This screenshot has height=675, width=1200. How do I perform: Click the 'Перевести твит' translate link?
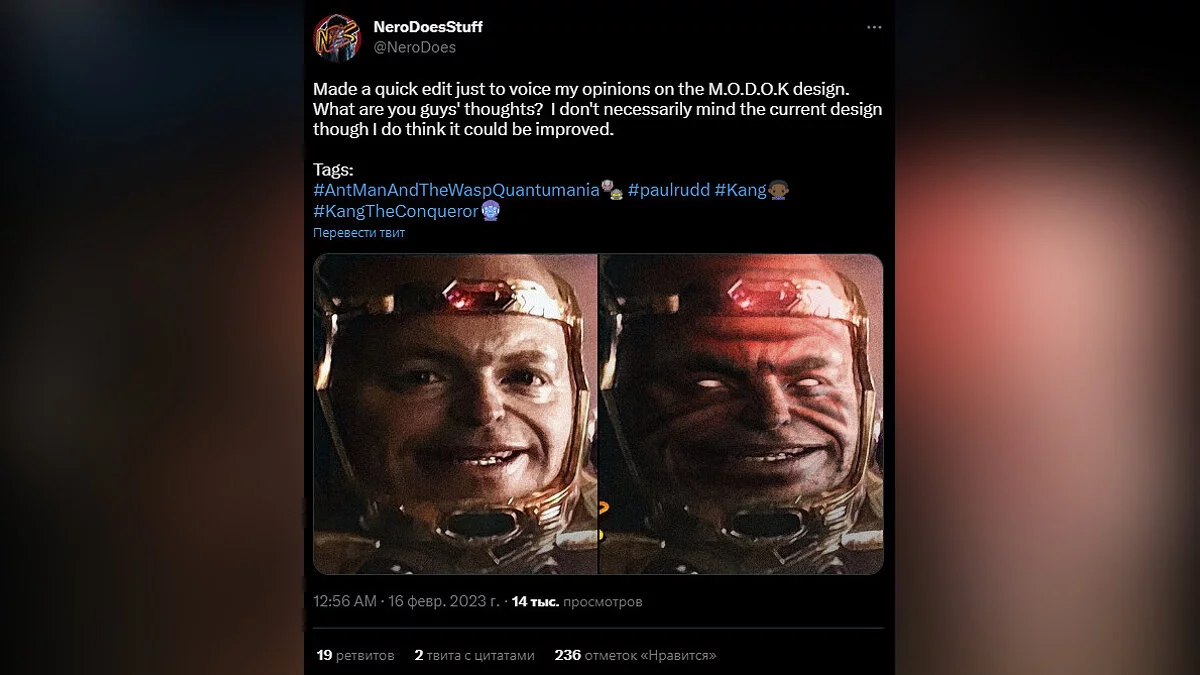[x=359, y=233]
